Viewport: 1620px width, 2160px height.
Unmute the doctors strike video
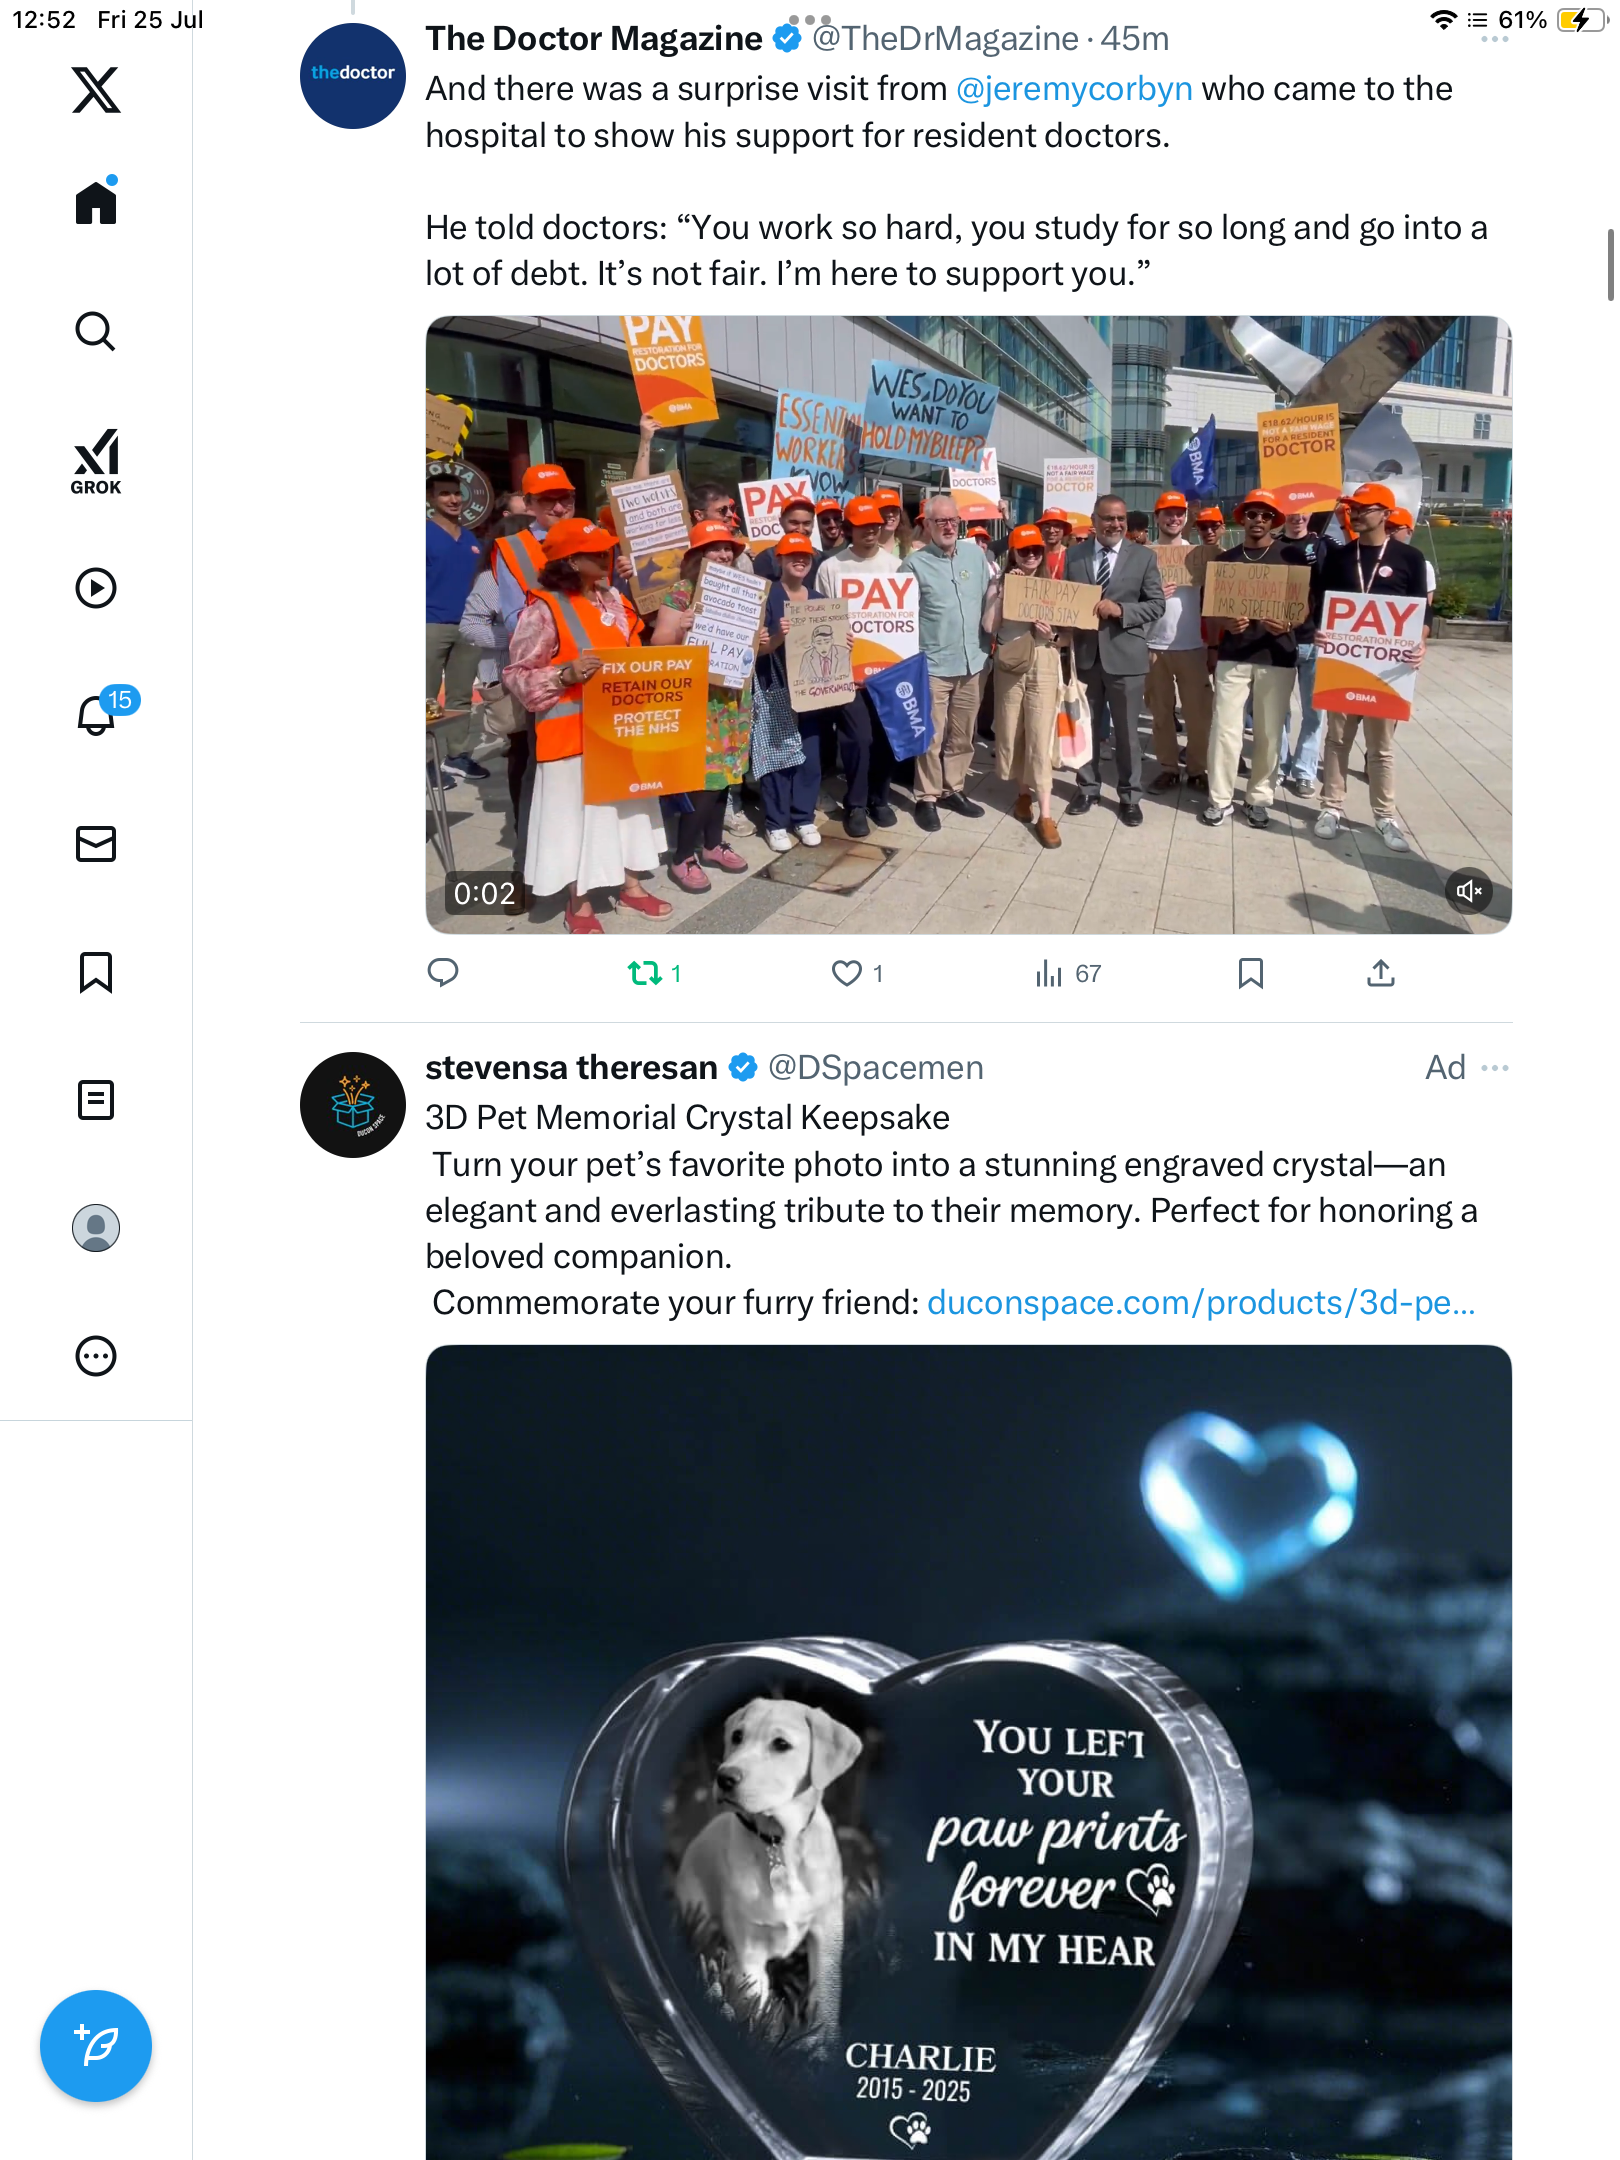(1468, 891)
